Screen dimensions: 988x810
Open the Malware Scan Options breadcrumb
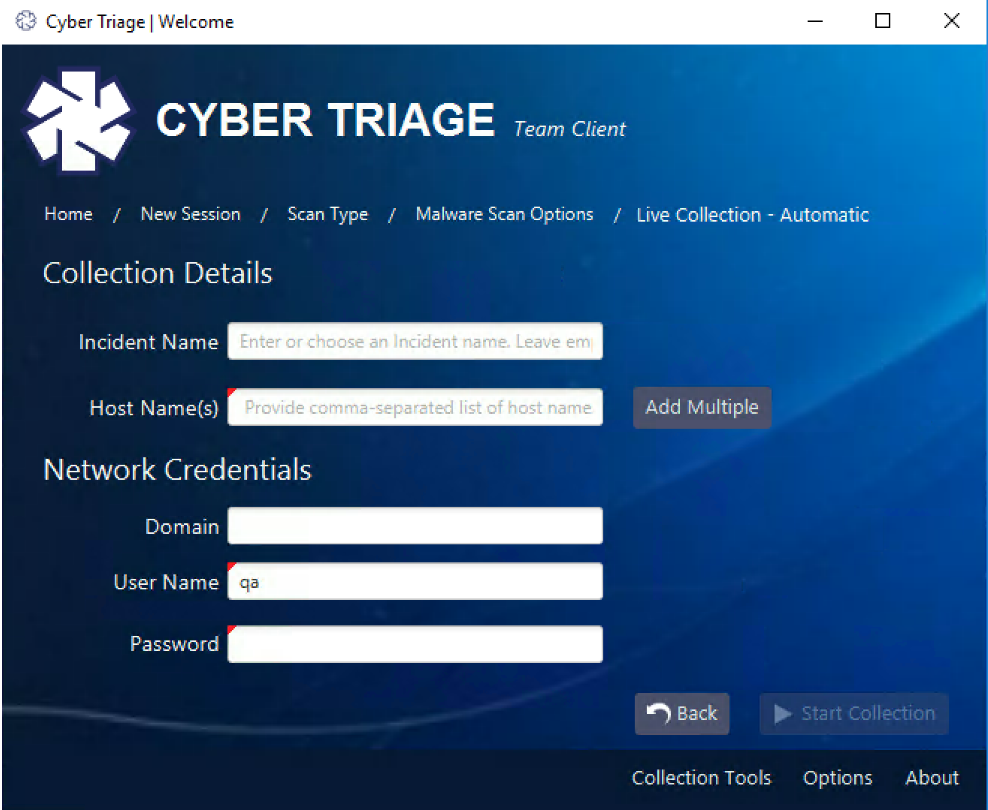[x=504, y=214]
